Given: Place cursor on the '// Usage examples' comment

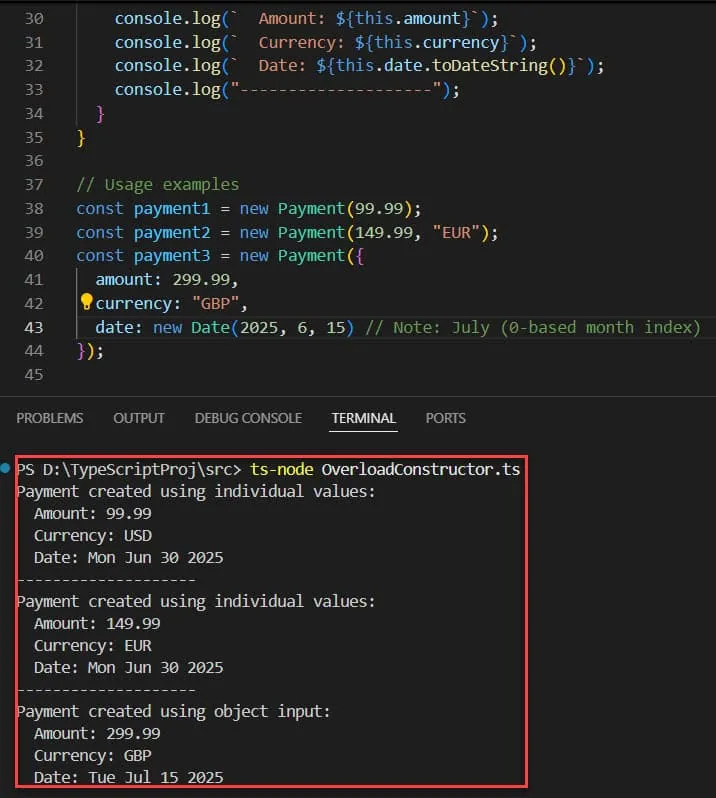Looking at the screenshot, I should tap(158, 184).
